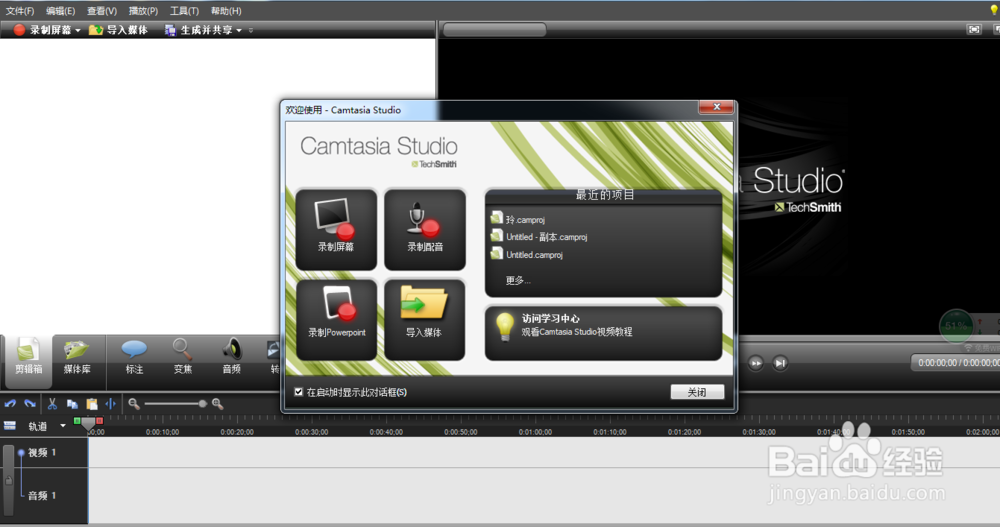Open the toolbar options overflow arrow

pos(251,30)
